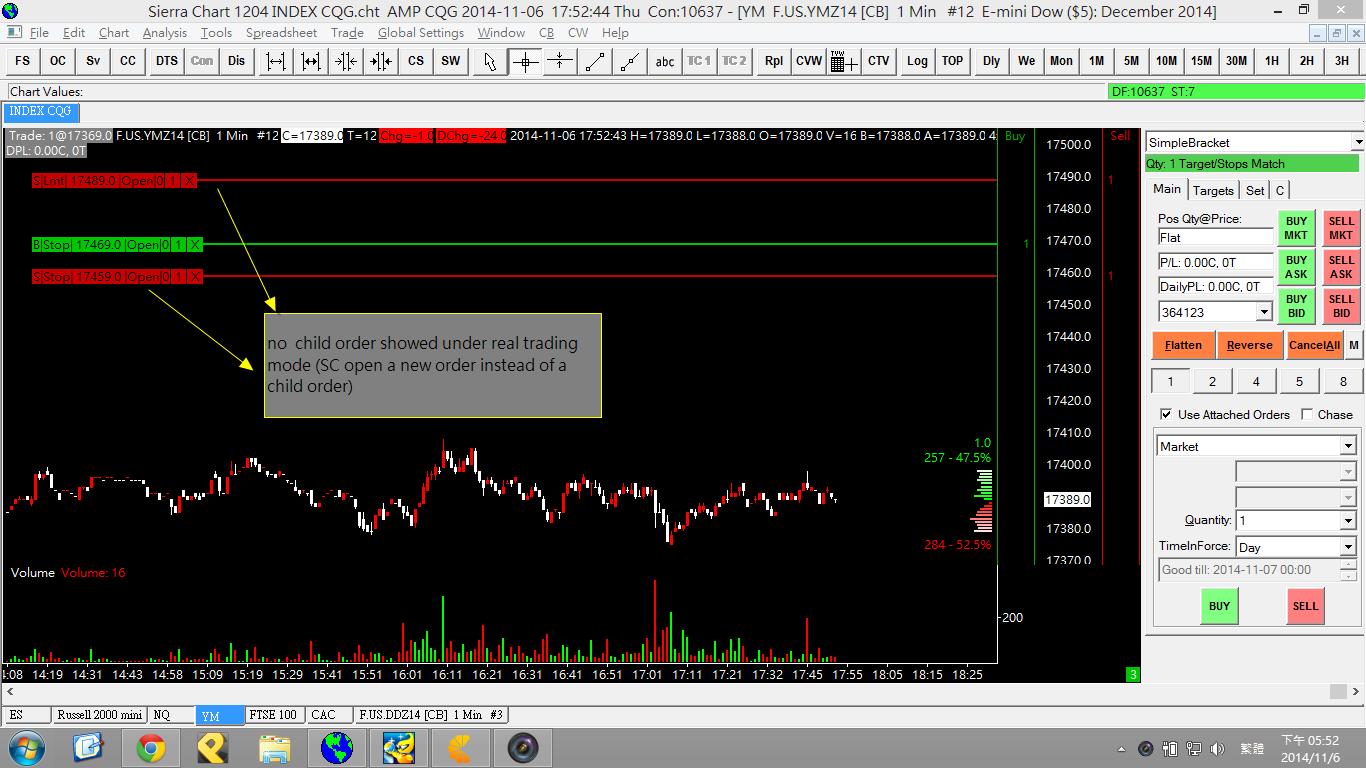Switch to the FTSE 100 chart tab
The height and width of the screenshot is (768, 1366).
click(x=273, y=715)
